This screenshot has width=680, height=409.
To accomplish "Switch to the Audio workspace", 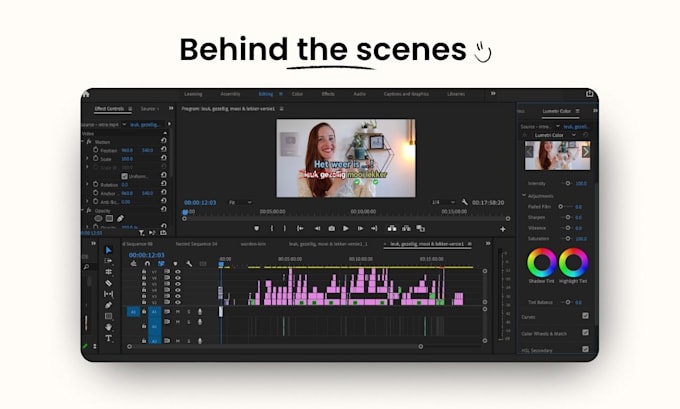I will (360, 94).
